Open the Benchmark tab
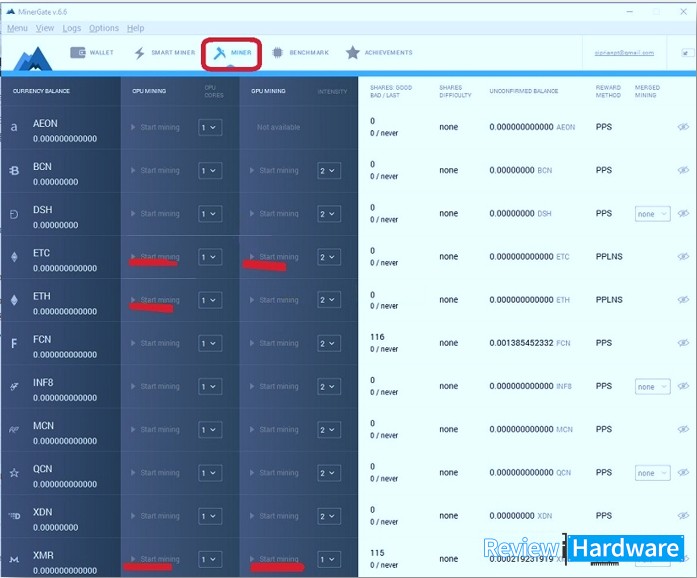 (x=300, y=52)
